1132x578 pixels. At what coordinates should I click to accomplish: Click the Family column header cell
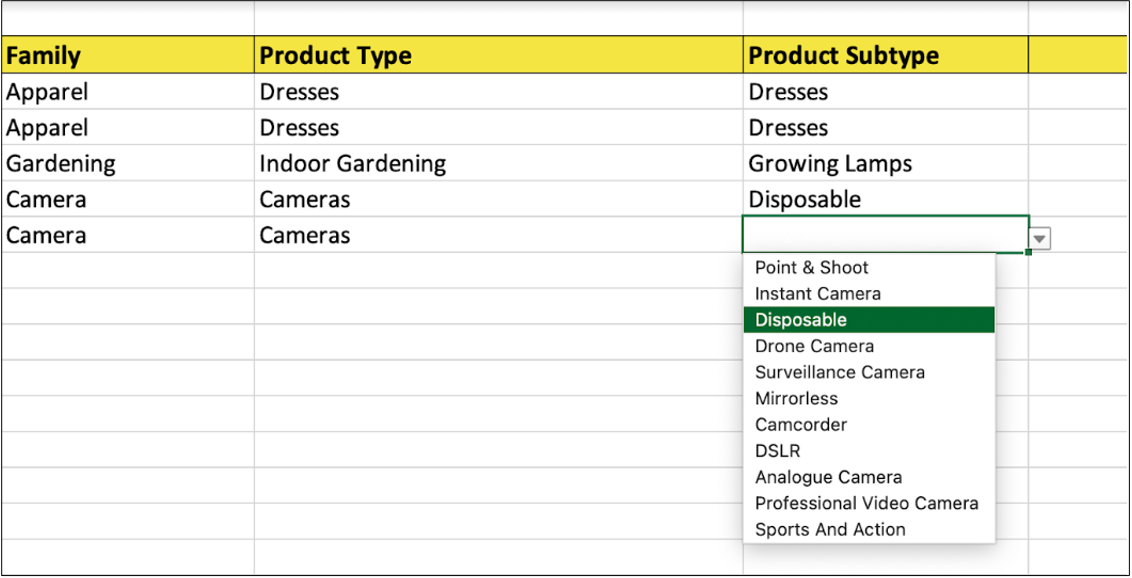(x=126, y=56)
